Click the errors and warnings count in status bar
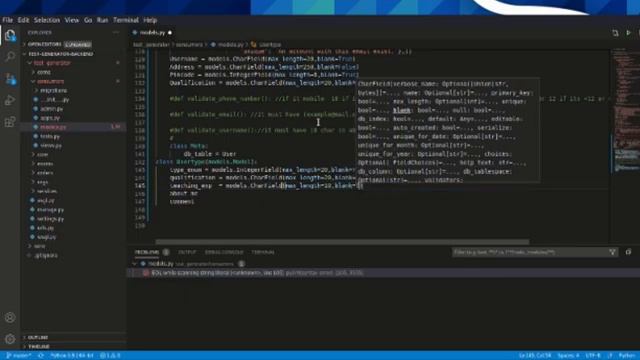The height and width of the screenshot is (360, 640). (110, 356)
